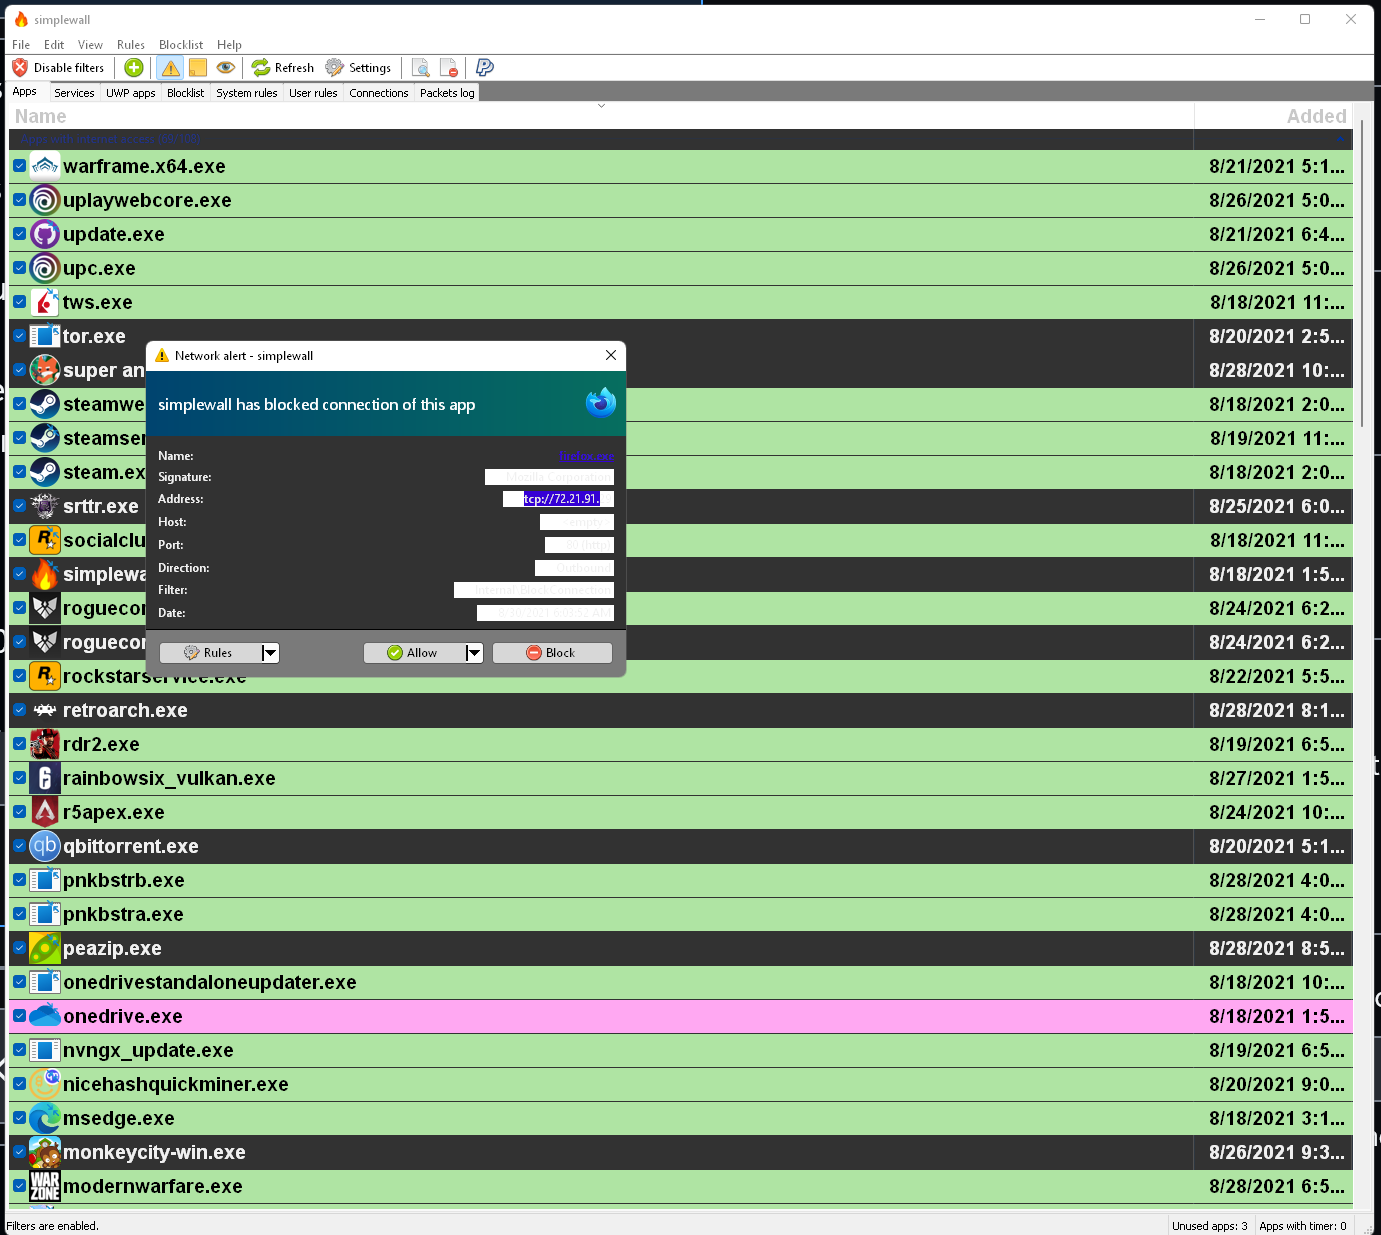Click the tcp://72.21.91 address link
The image size is (1381, 1235).
pos(560,498)
